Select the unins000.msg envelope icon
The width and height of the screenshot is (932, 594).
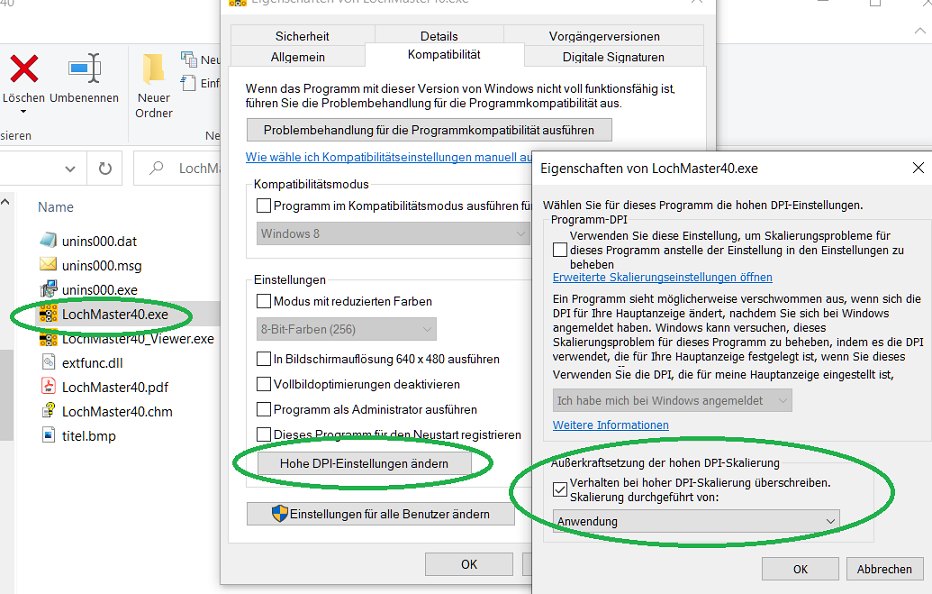48,264
